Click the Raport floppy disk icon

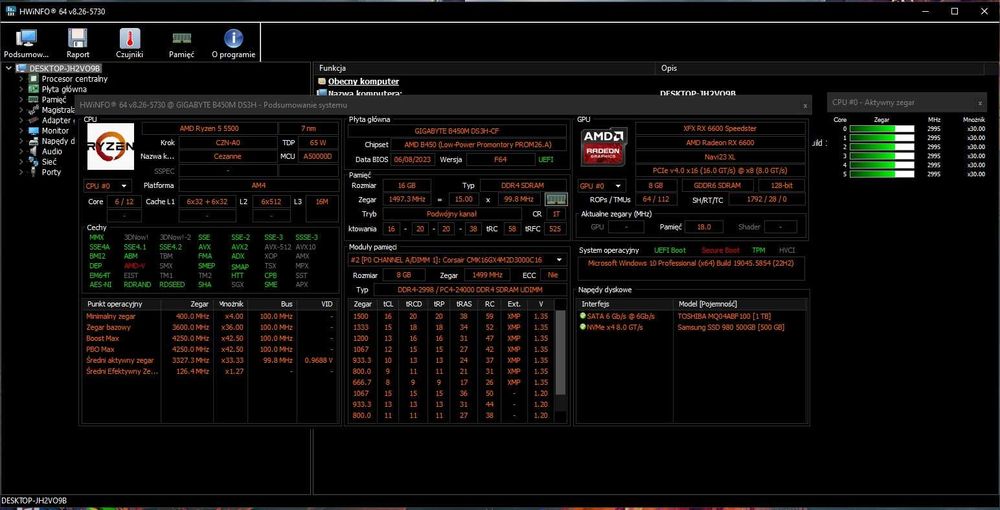78,39
